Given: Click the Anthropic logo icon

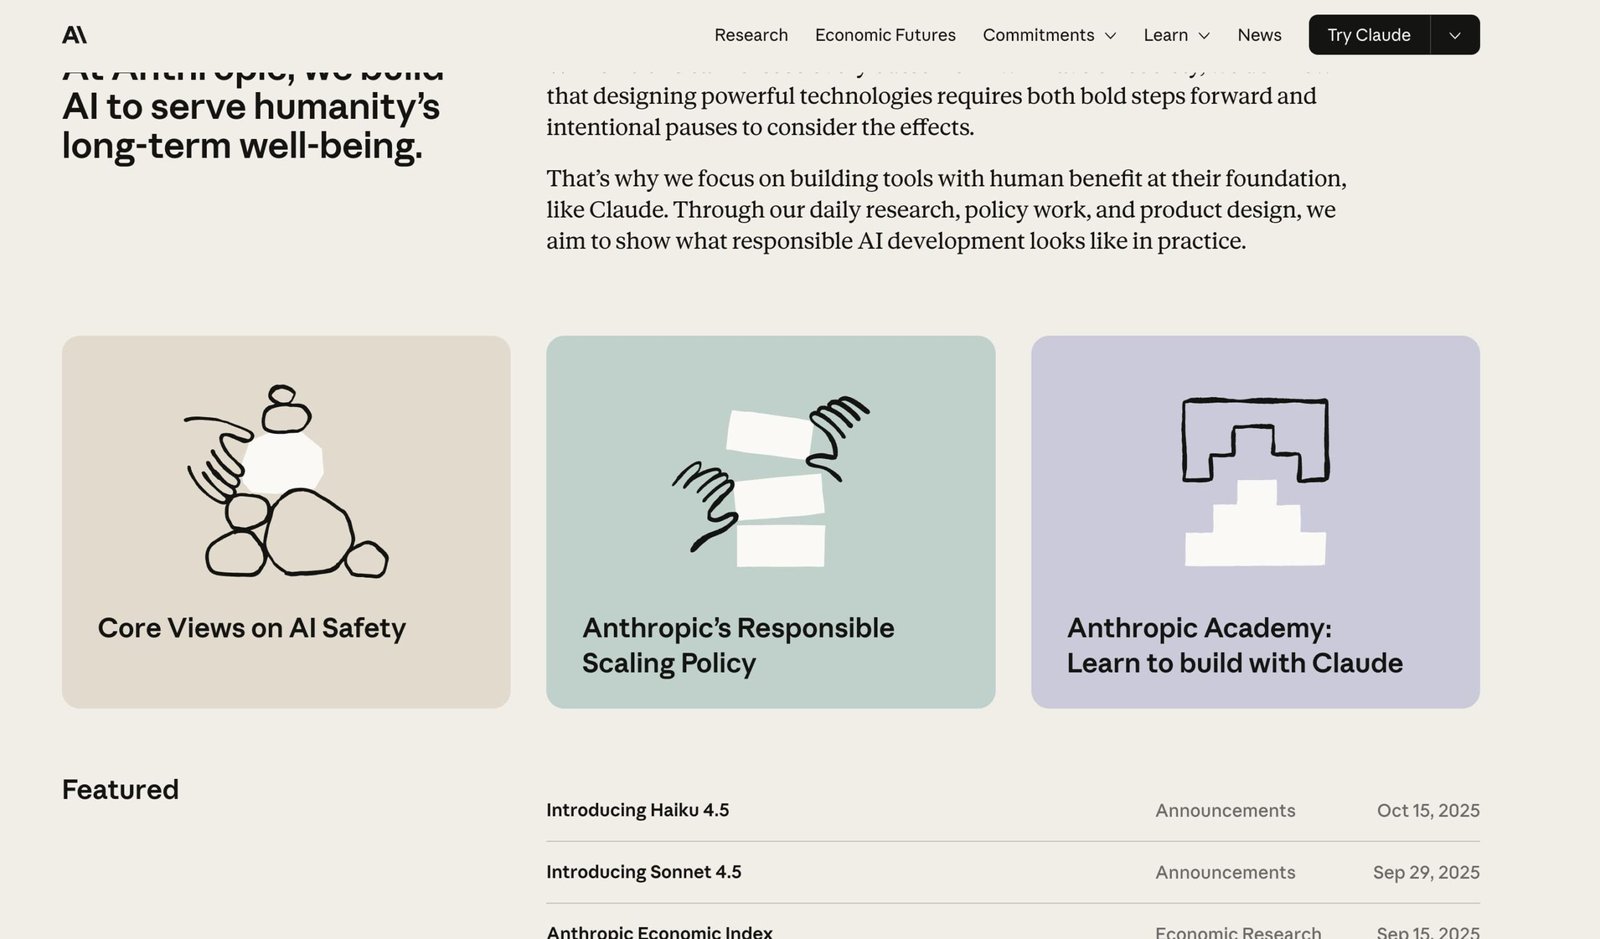Looking at the screenshot, I should click(x=74, y=35).
